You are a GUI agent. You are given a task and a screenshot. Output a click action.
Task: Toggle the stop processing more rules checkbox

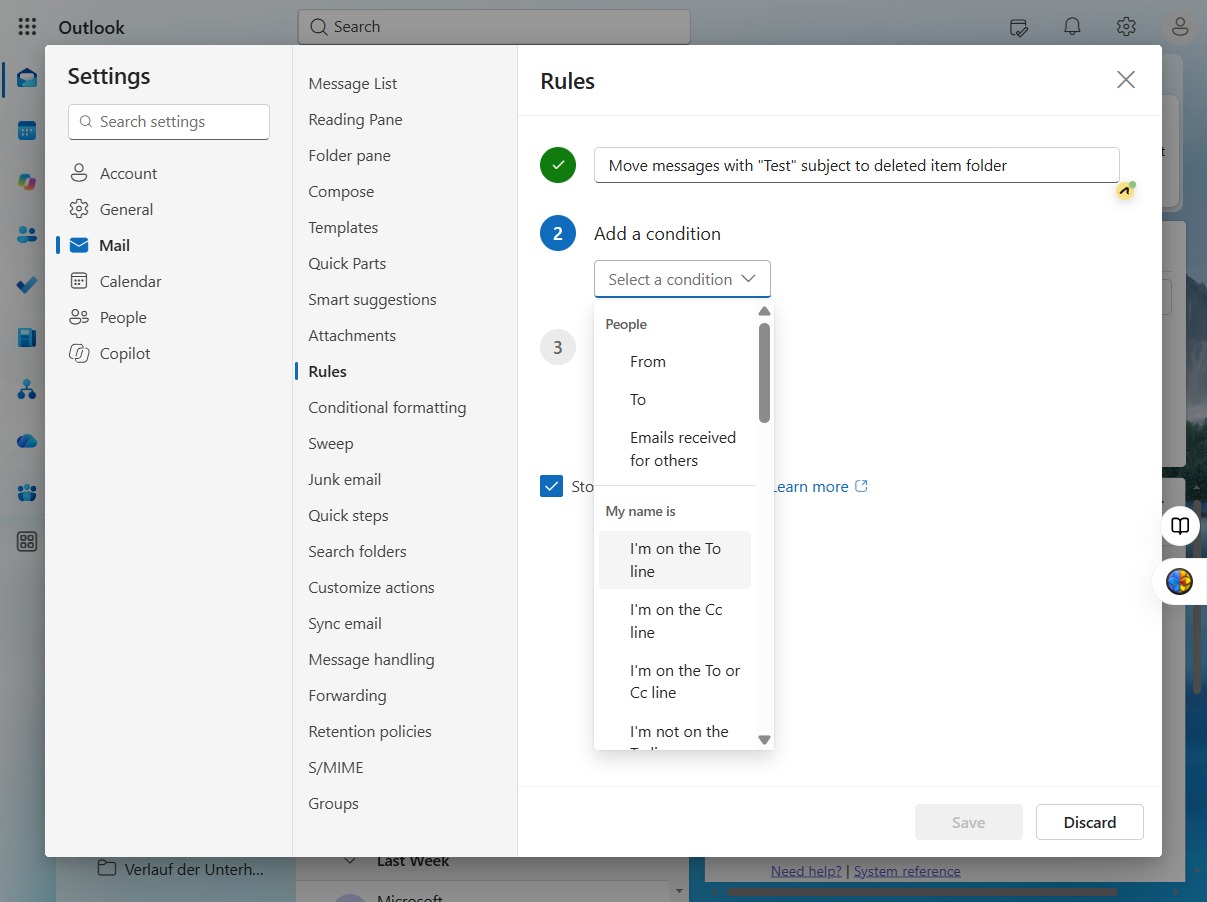(551, 486)
